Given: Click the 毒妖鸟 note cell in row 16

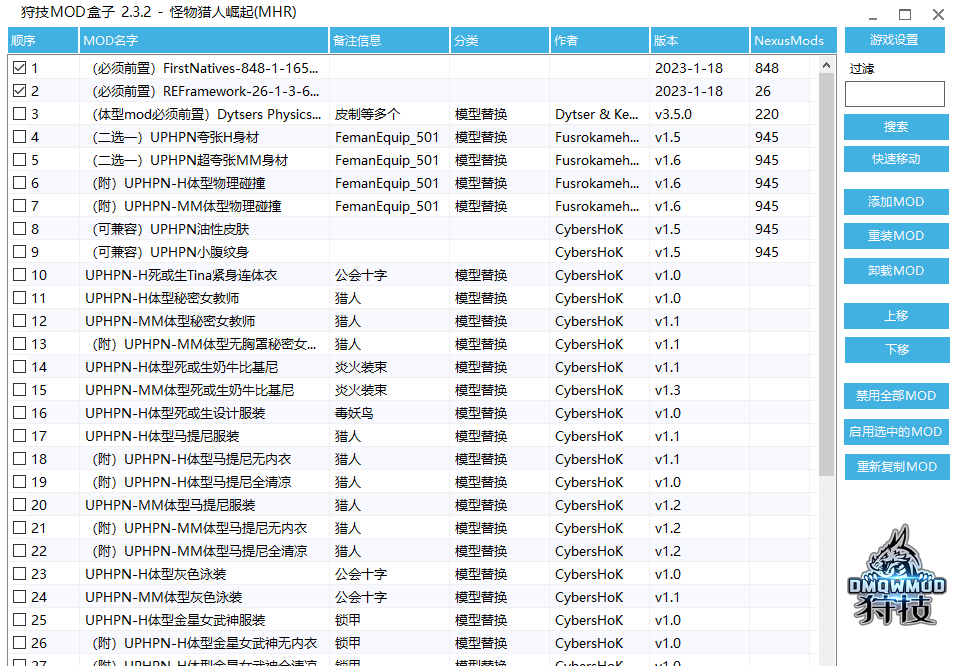Looking at the screenshot, I should (354, 413).
